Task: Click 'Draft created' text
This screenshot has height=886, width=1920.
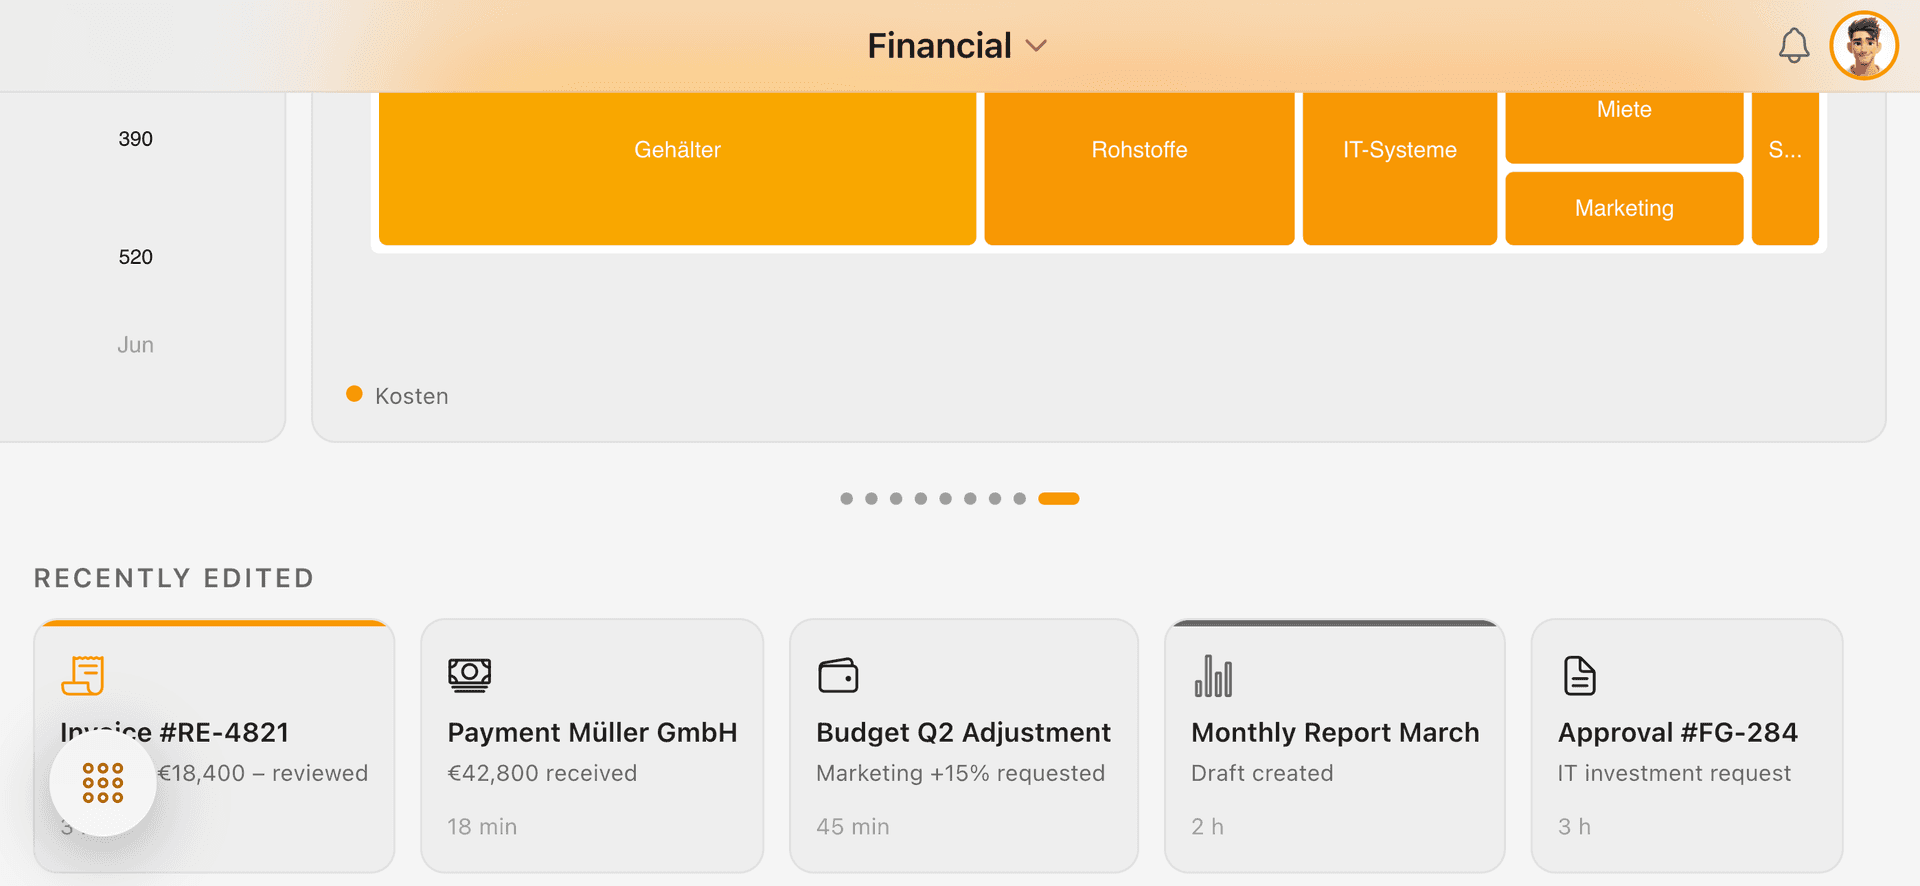Action: click(1262, 773)
